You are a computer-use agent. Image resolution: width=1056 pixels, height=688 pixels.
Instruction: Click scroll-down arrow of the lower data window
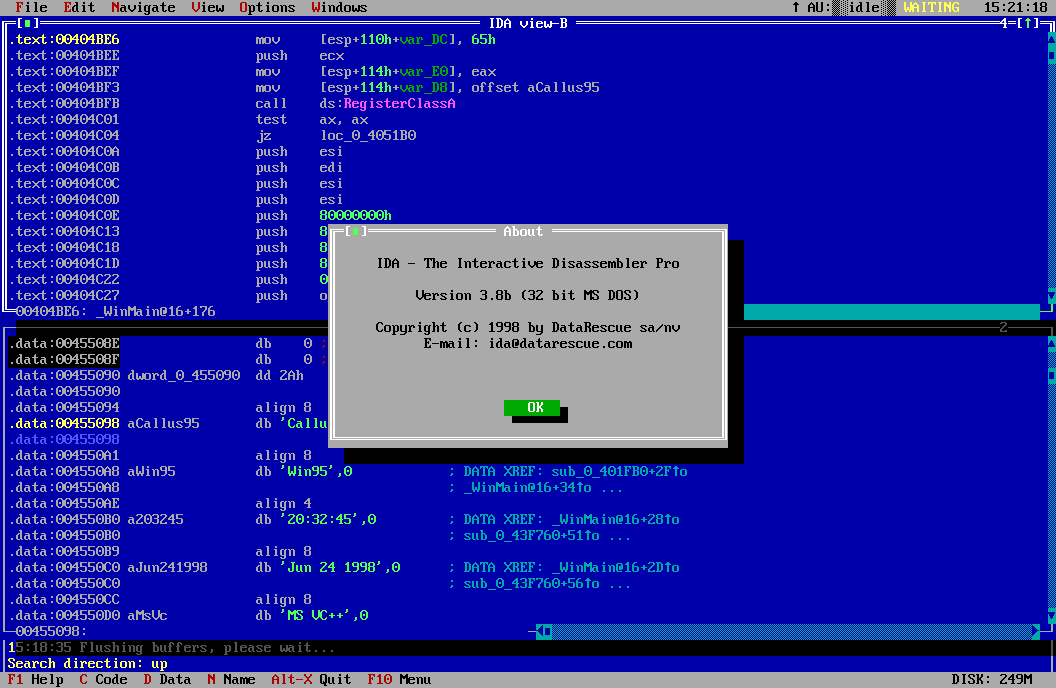(x=1051, y=615)
